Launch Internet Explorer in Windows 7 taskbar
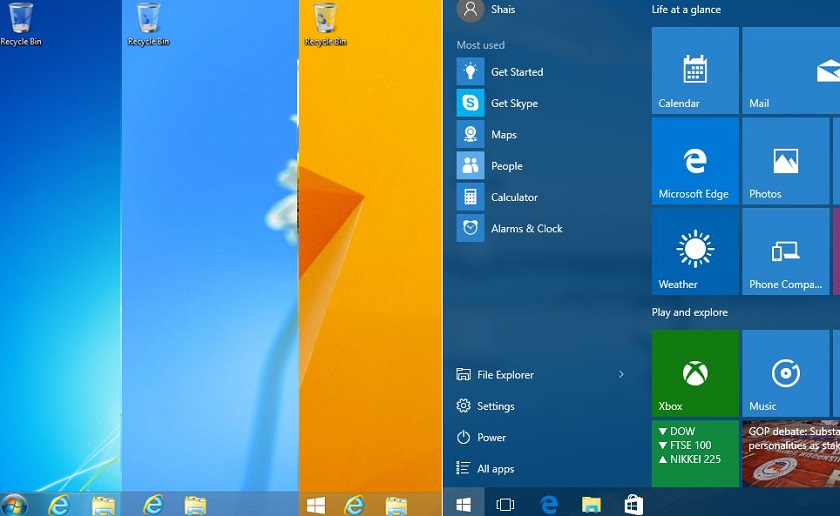This screenshot has width=840, height=516. (59, 505)
